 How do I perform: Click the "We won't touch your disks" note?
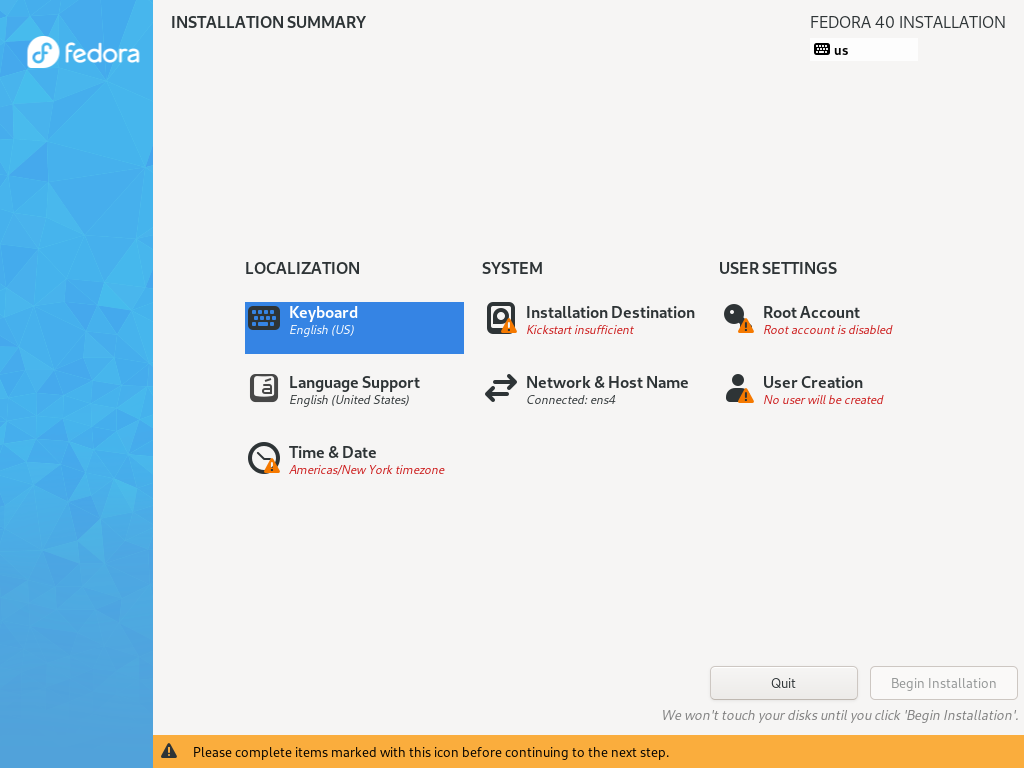coord(840,715)
